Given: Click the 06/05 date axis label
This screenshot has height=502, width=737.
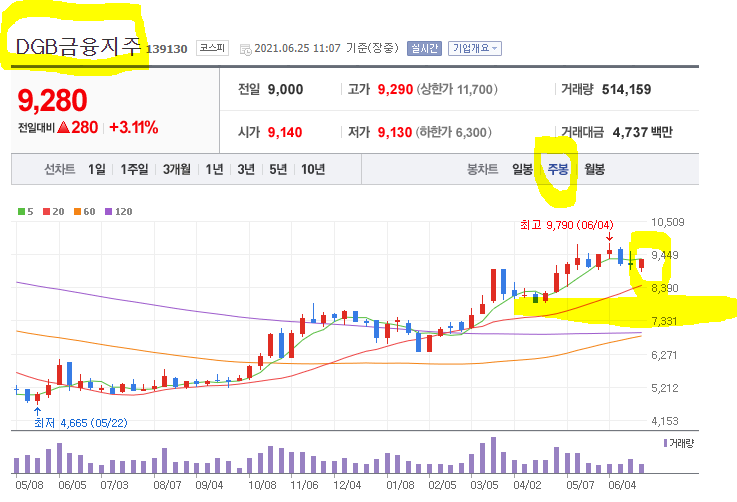Looking at the screenshot, I should [x=72, y=485].
